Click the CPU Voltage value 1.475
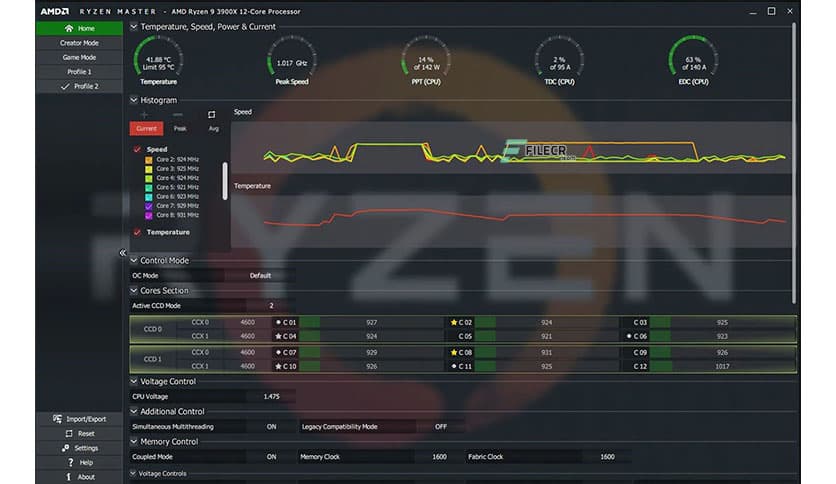The width and height of the screenshot is (836, 484). [271, 397]
